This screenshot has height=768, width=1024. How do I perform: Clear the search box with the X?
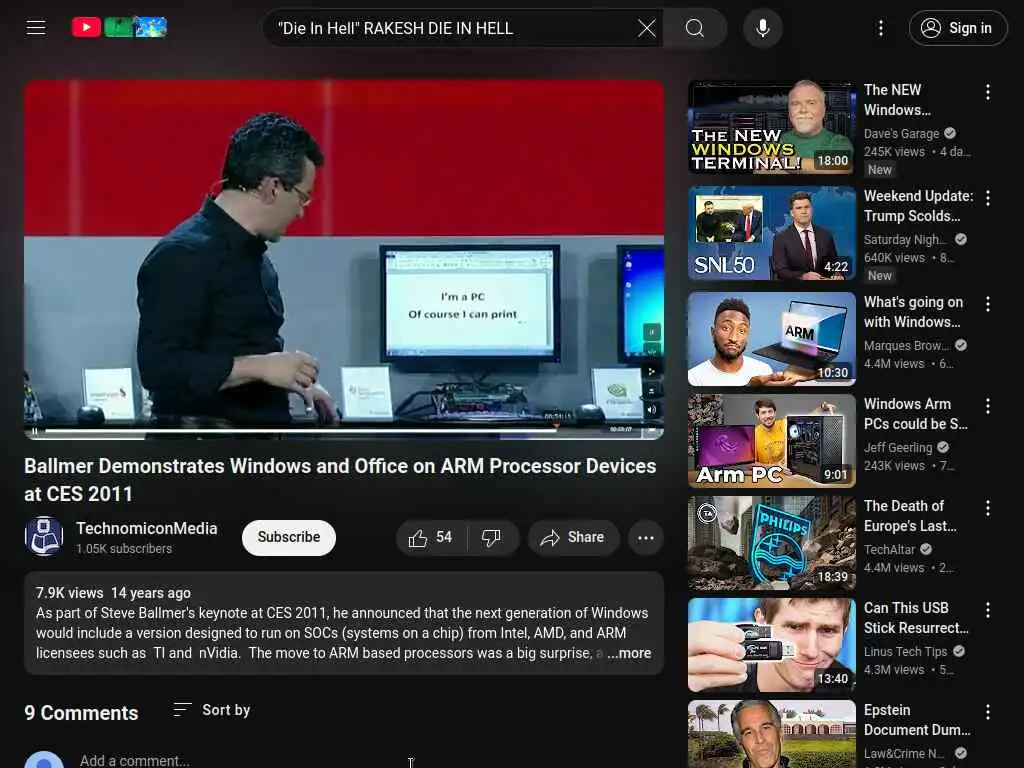(x=647, y=28)
